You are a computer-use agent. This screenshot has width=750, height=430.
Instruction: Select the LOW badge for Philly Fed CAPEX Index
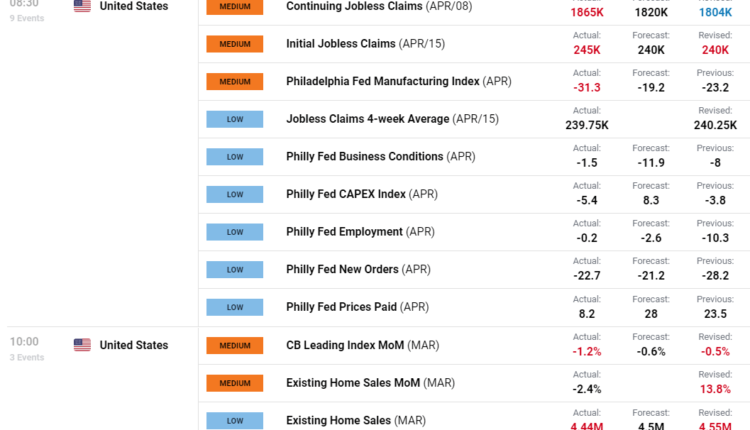point(234,194)
